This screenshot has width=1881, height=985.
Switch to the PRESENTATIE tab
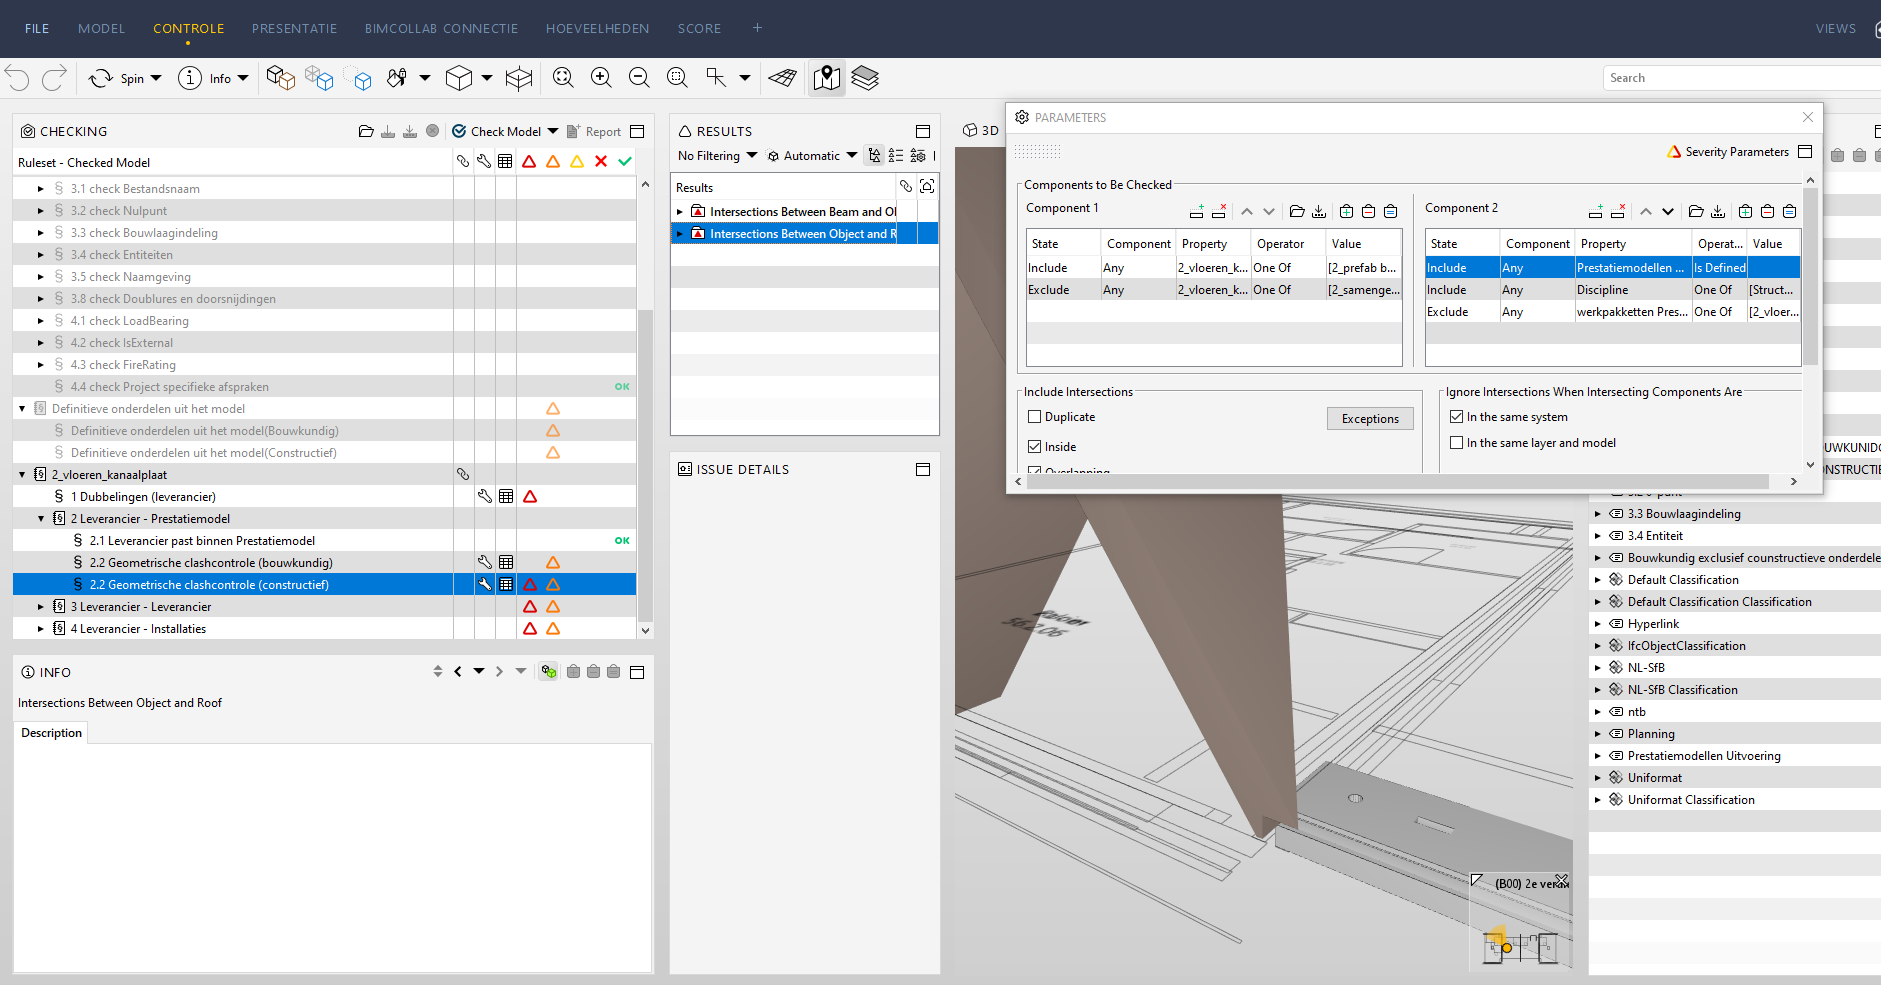click(295, 28)
